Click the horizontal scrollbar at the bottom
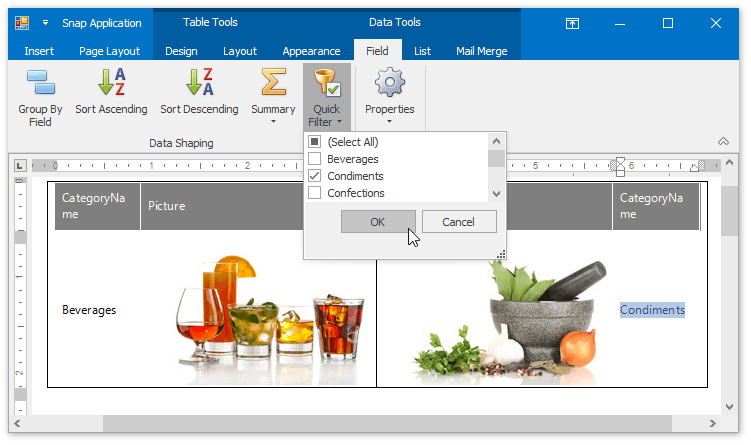The image size is (751, 445). click(x=300, y=424)
